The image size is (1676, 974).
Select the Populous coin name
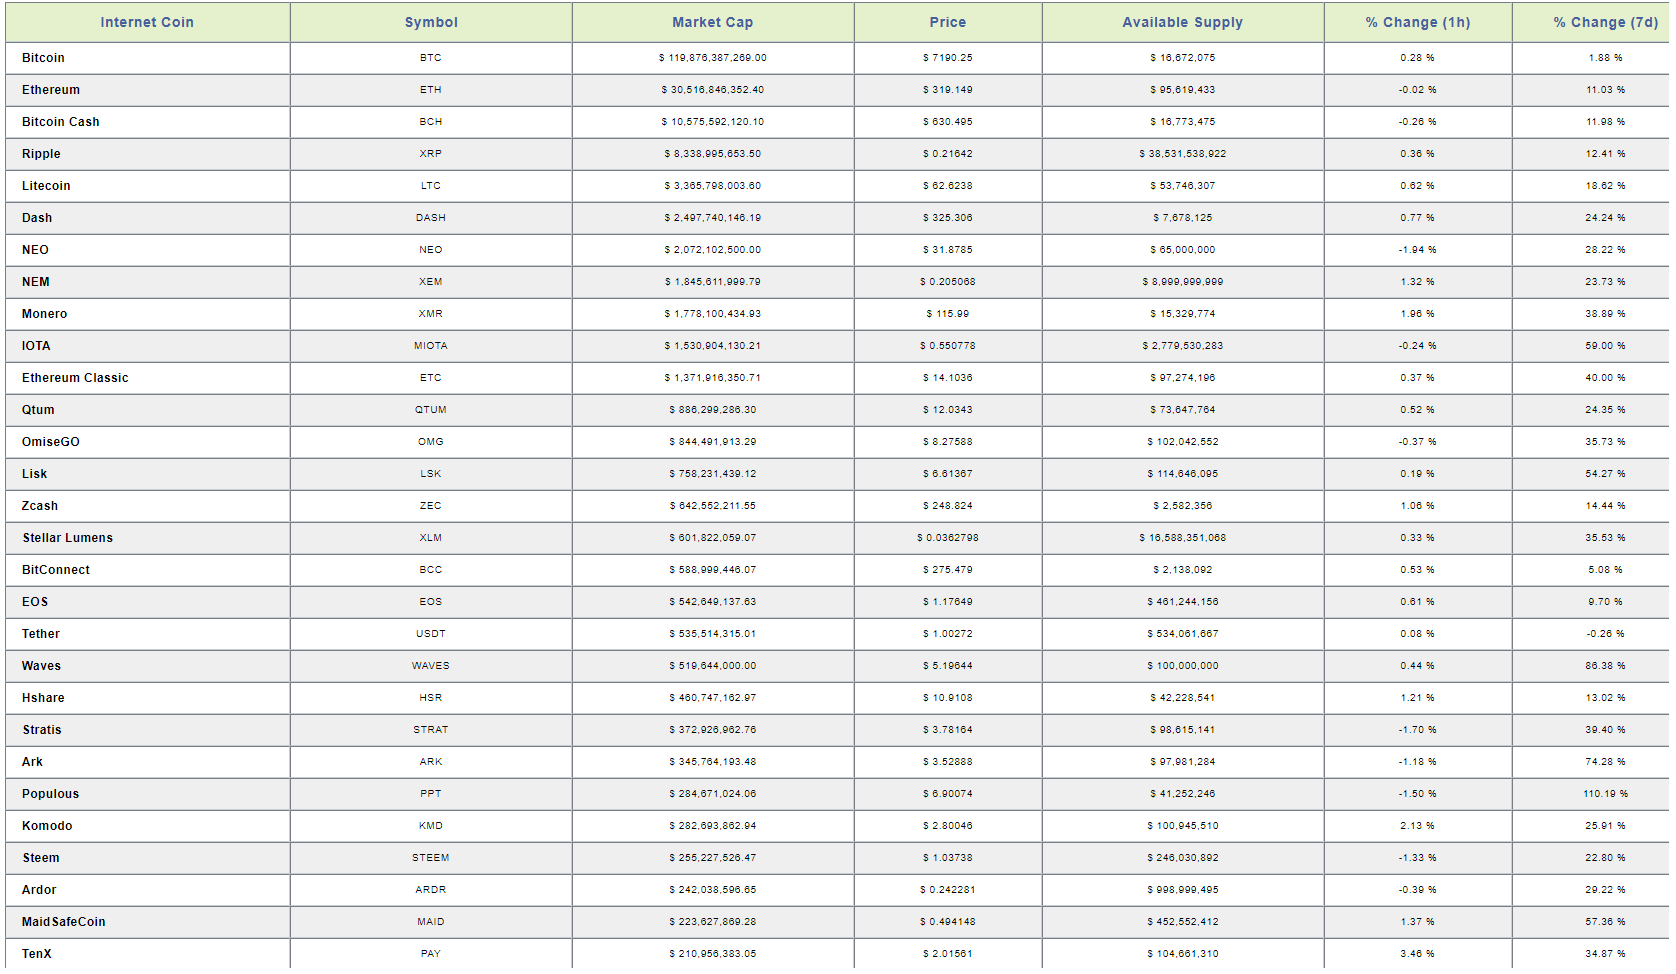[x=51, y=794]
